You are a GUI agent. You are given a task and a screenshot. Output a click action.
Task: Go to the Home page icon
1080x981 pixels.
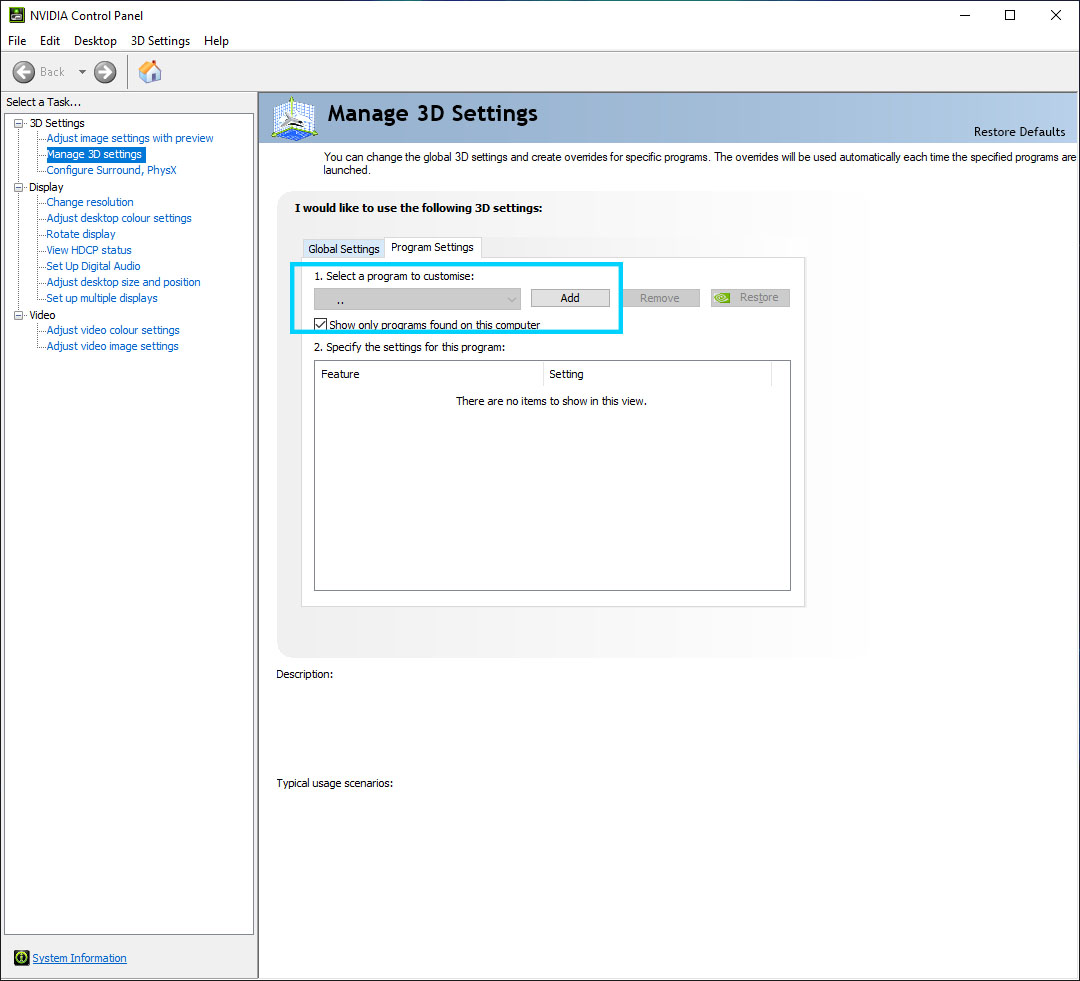(149, 71)
